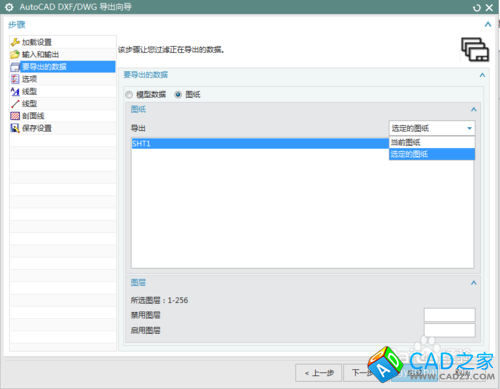Viewport: 500px width, 389px height.
Task: Go to the 保存设置 step
Action: click(x=63, y=128)
